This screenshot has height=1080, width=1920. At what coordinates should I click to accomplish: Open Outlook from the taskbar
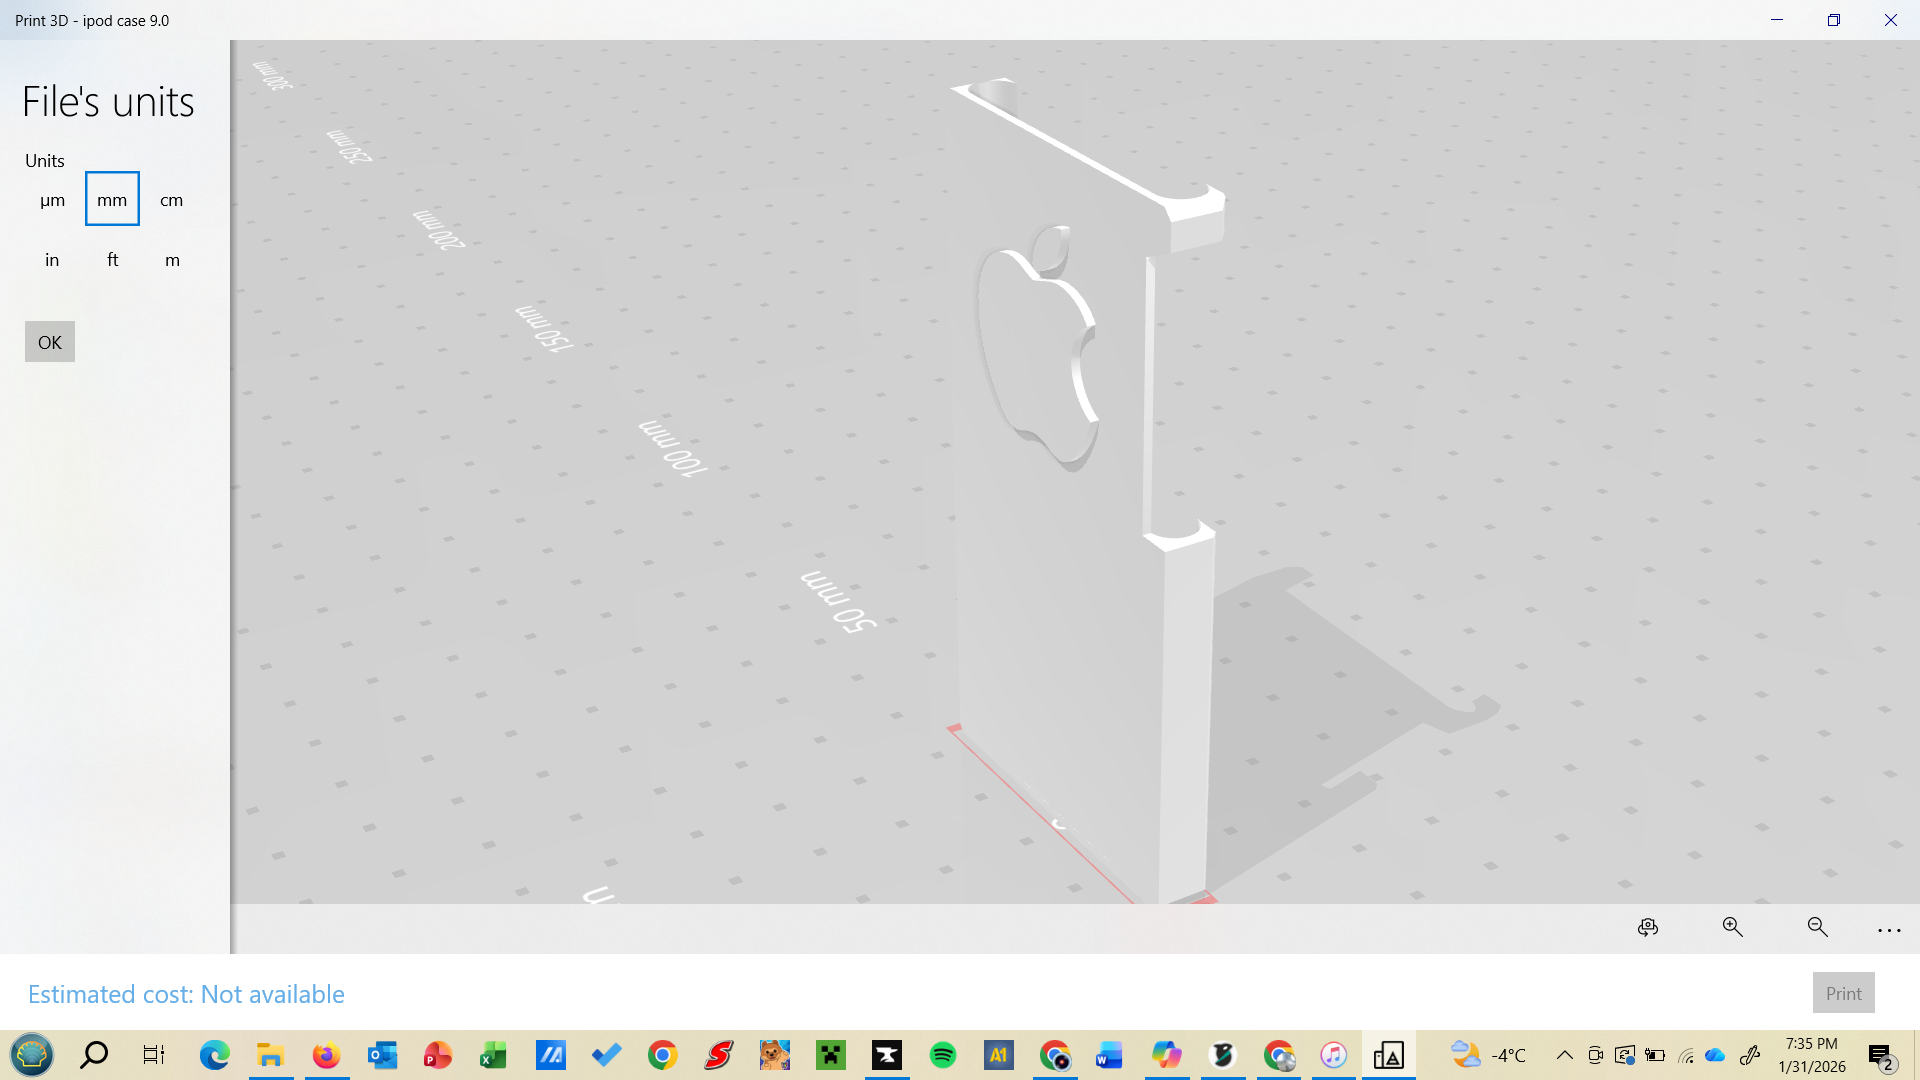pyautogui.click(x=382, y=1055)
